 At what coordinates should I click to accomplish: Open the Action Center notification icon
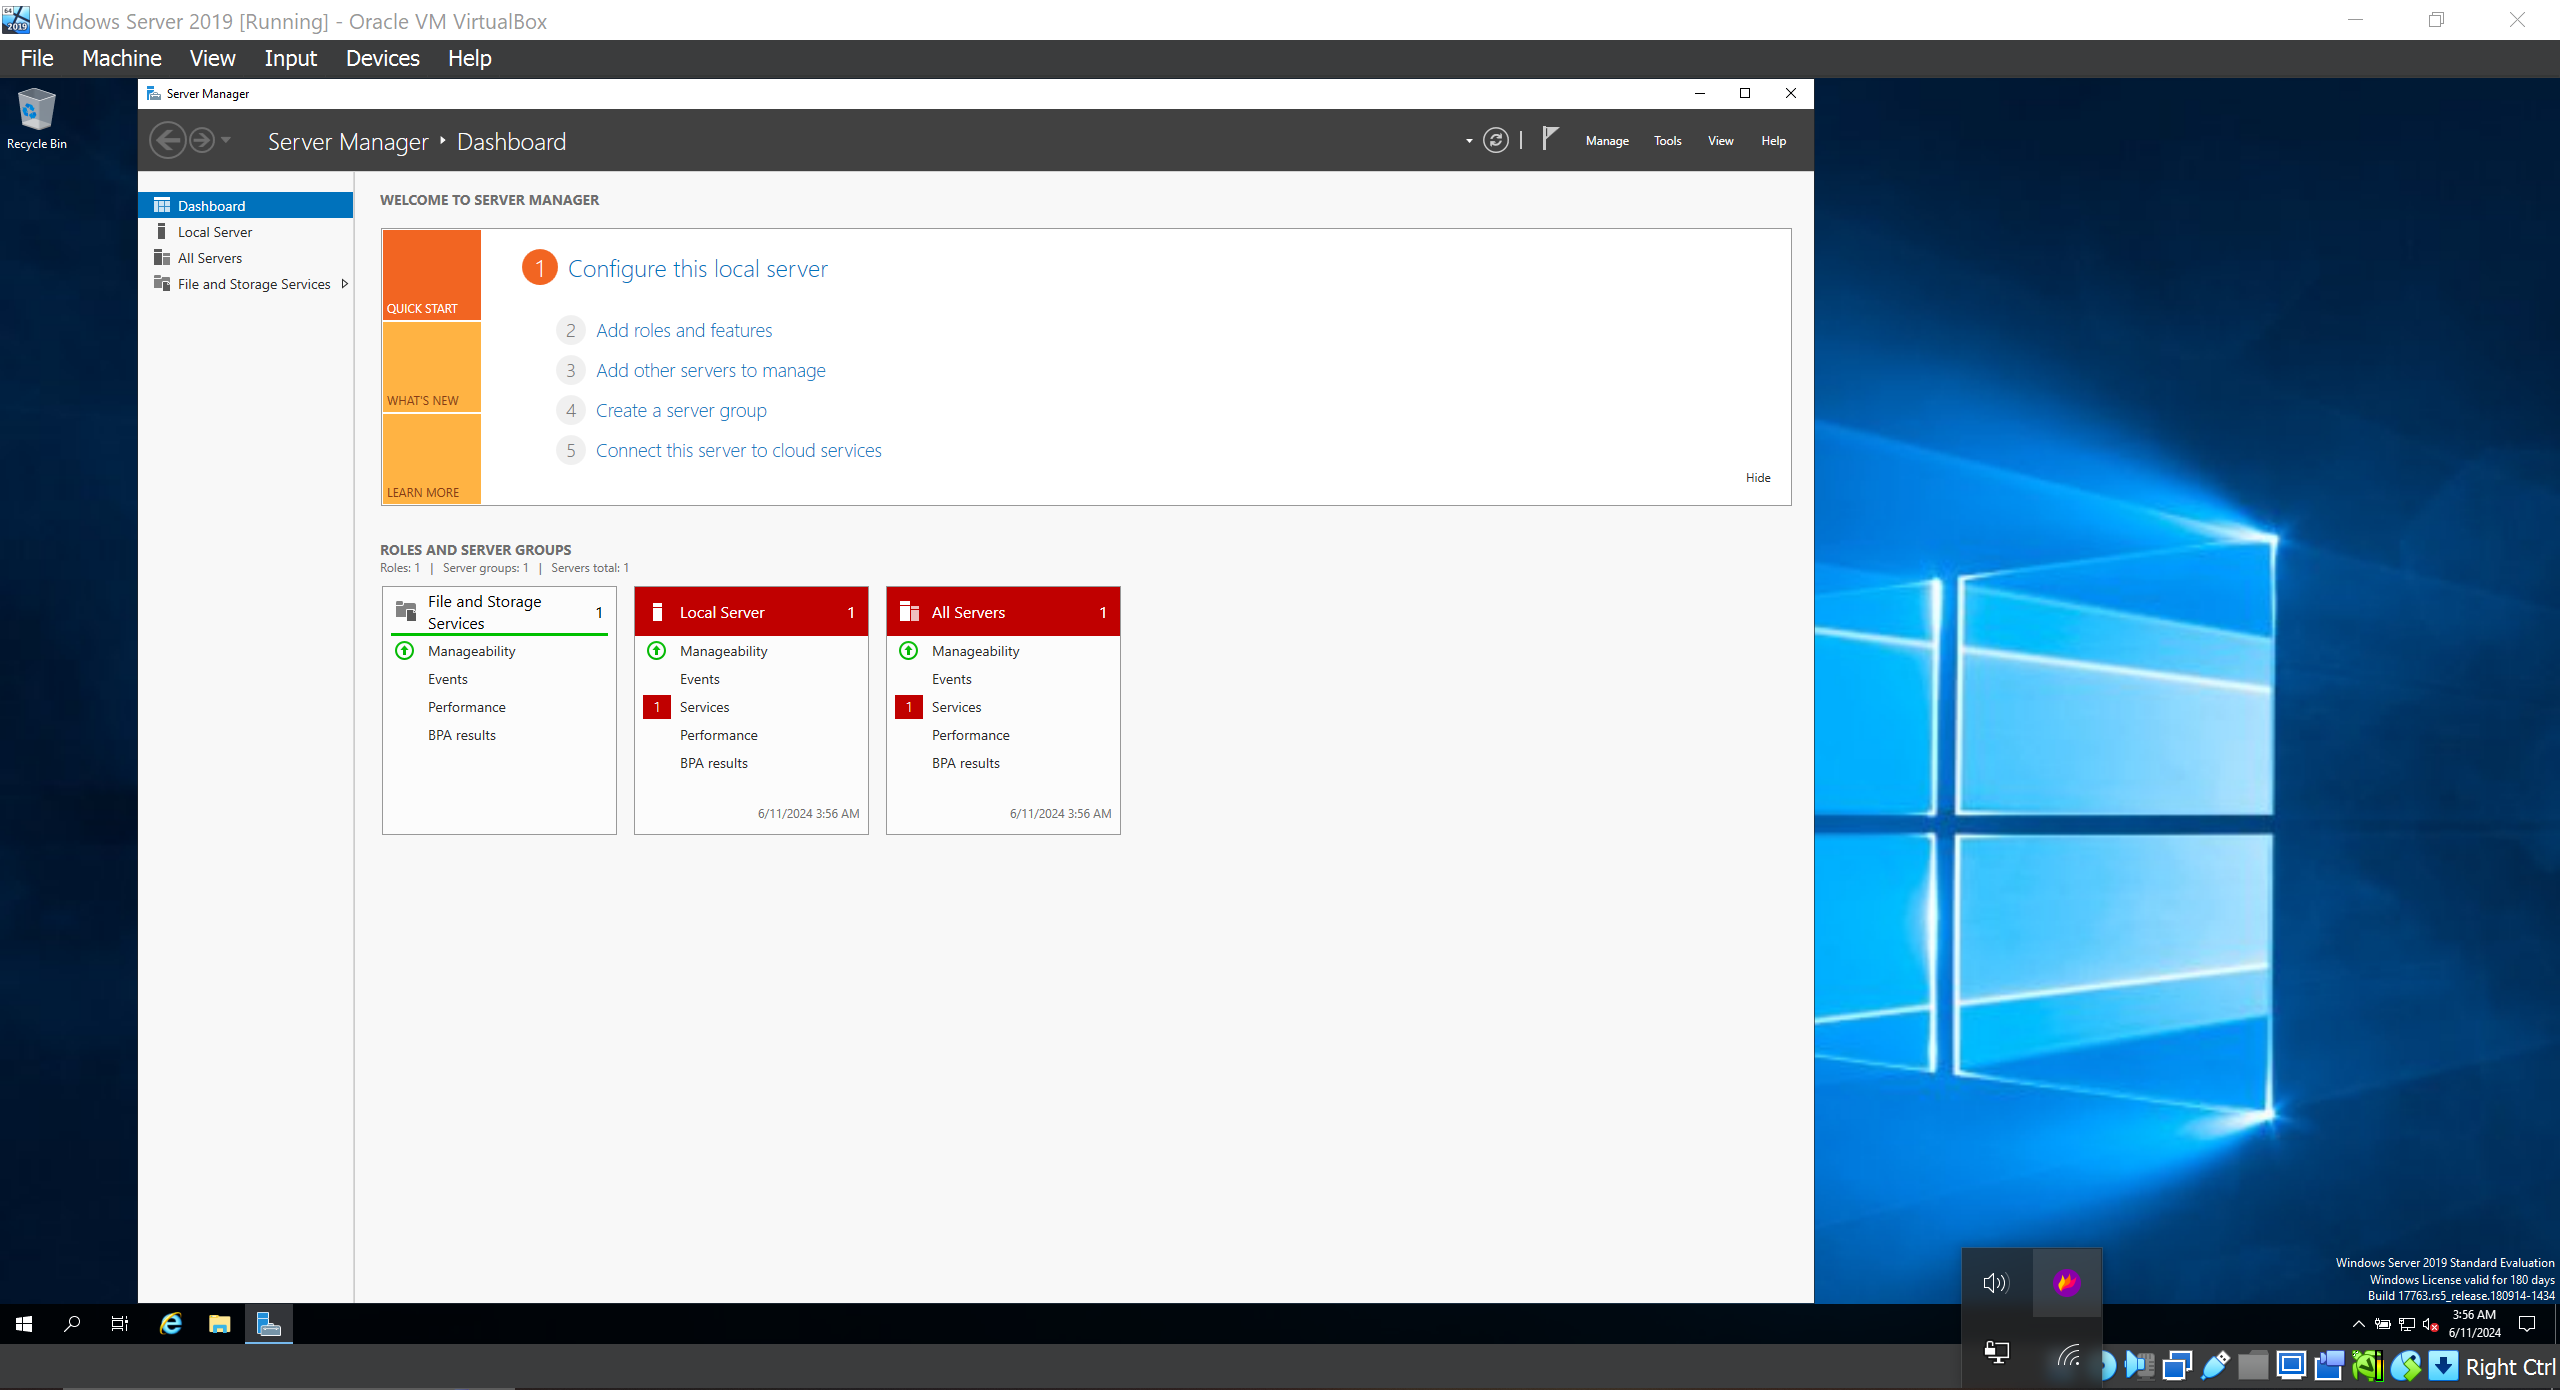point(2527,1324)
